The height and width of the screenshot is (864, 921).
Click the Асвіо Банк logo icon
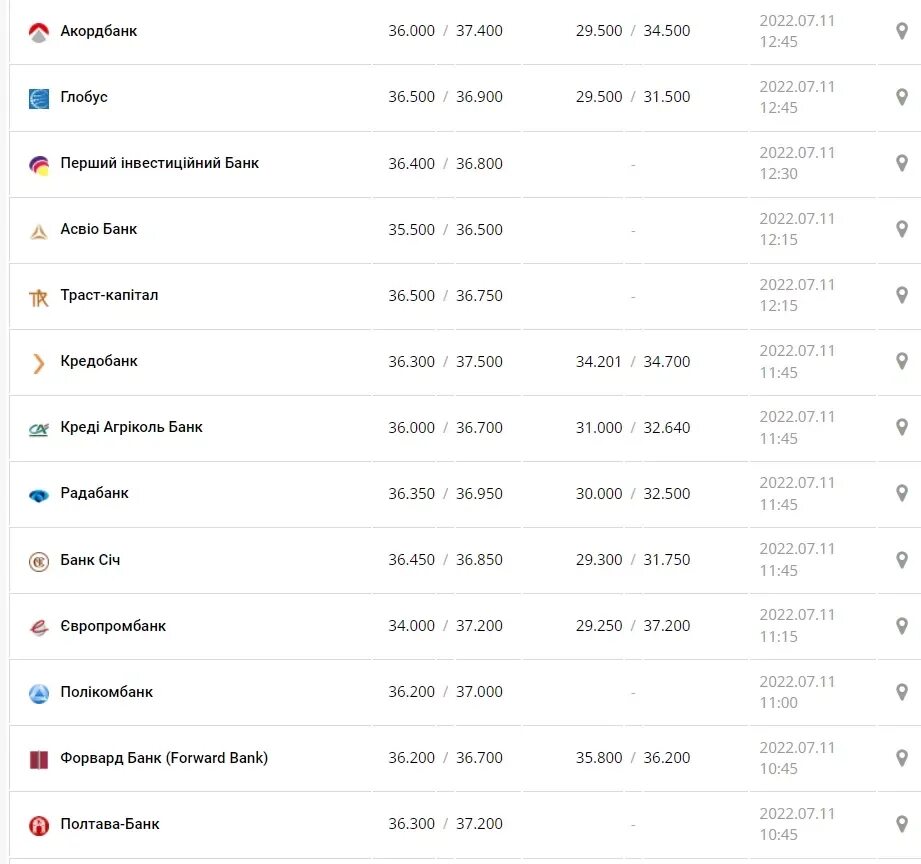[39, 232]
